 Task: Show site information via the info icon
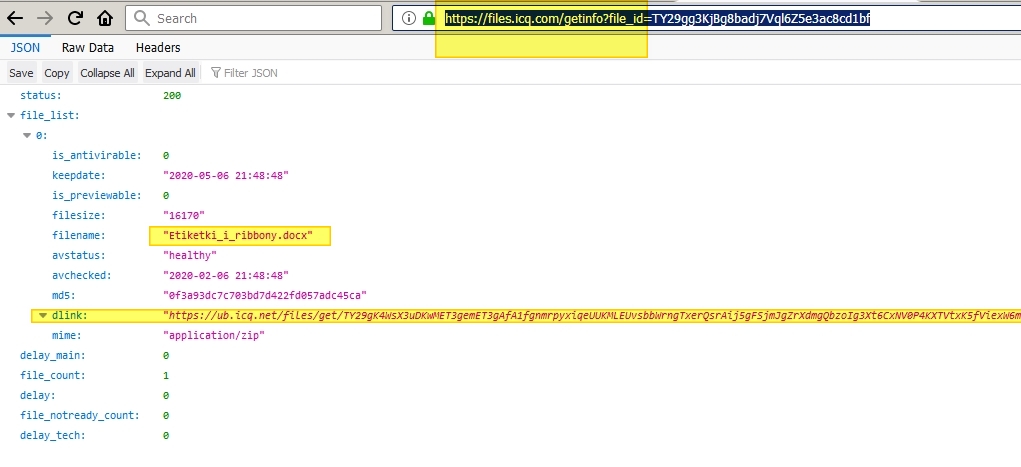pos(408,18)
